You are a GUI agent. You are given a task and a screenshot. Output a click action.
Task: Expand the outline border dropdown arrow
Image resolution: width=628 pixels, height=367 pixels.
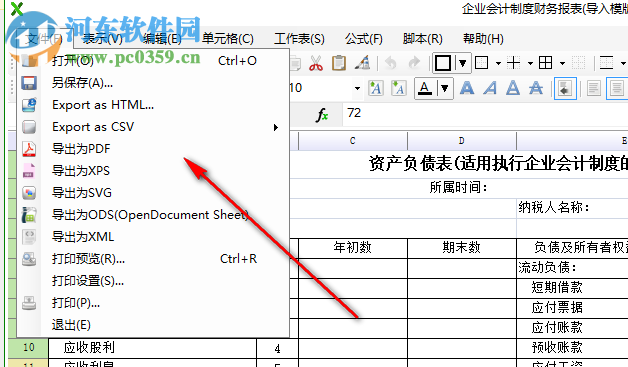click(x=498, y=63)
